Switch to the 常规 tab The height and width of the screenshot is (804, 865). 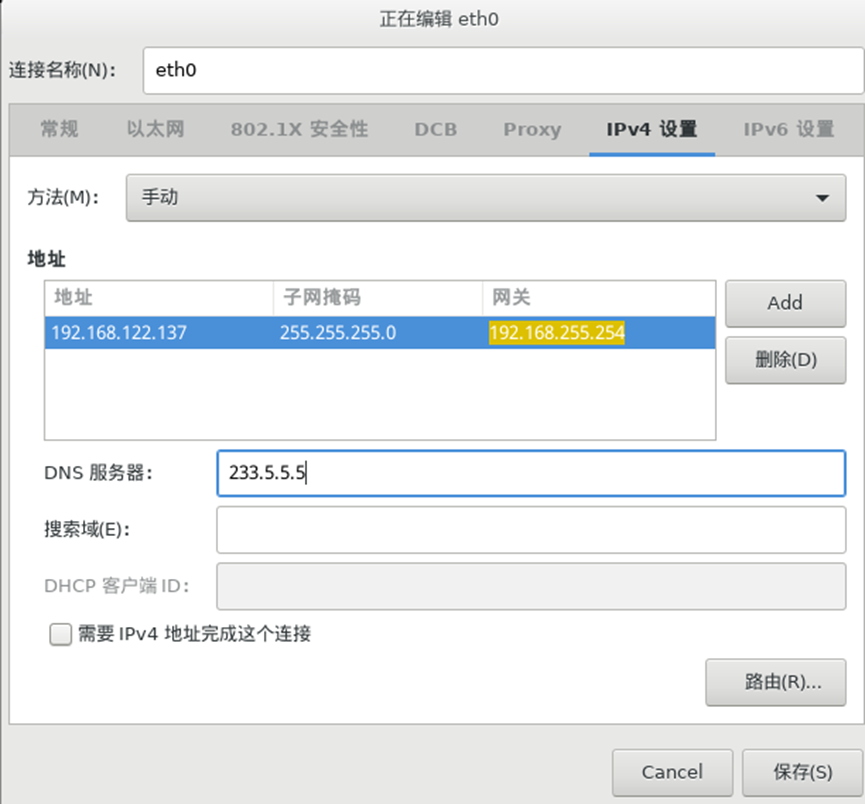click(59, 129)
